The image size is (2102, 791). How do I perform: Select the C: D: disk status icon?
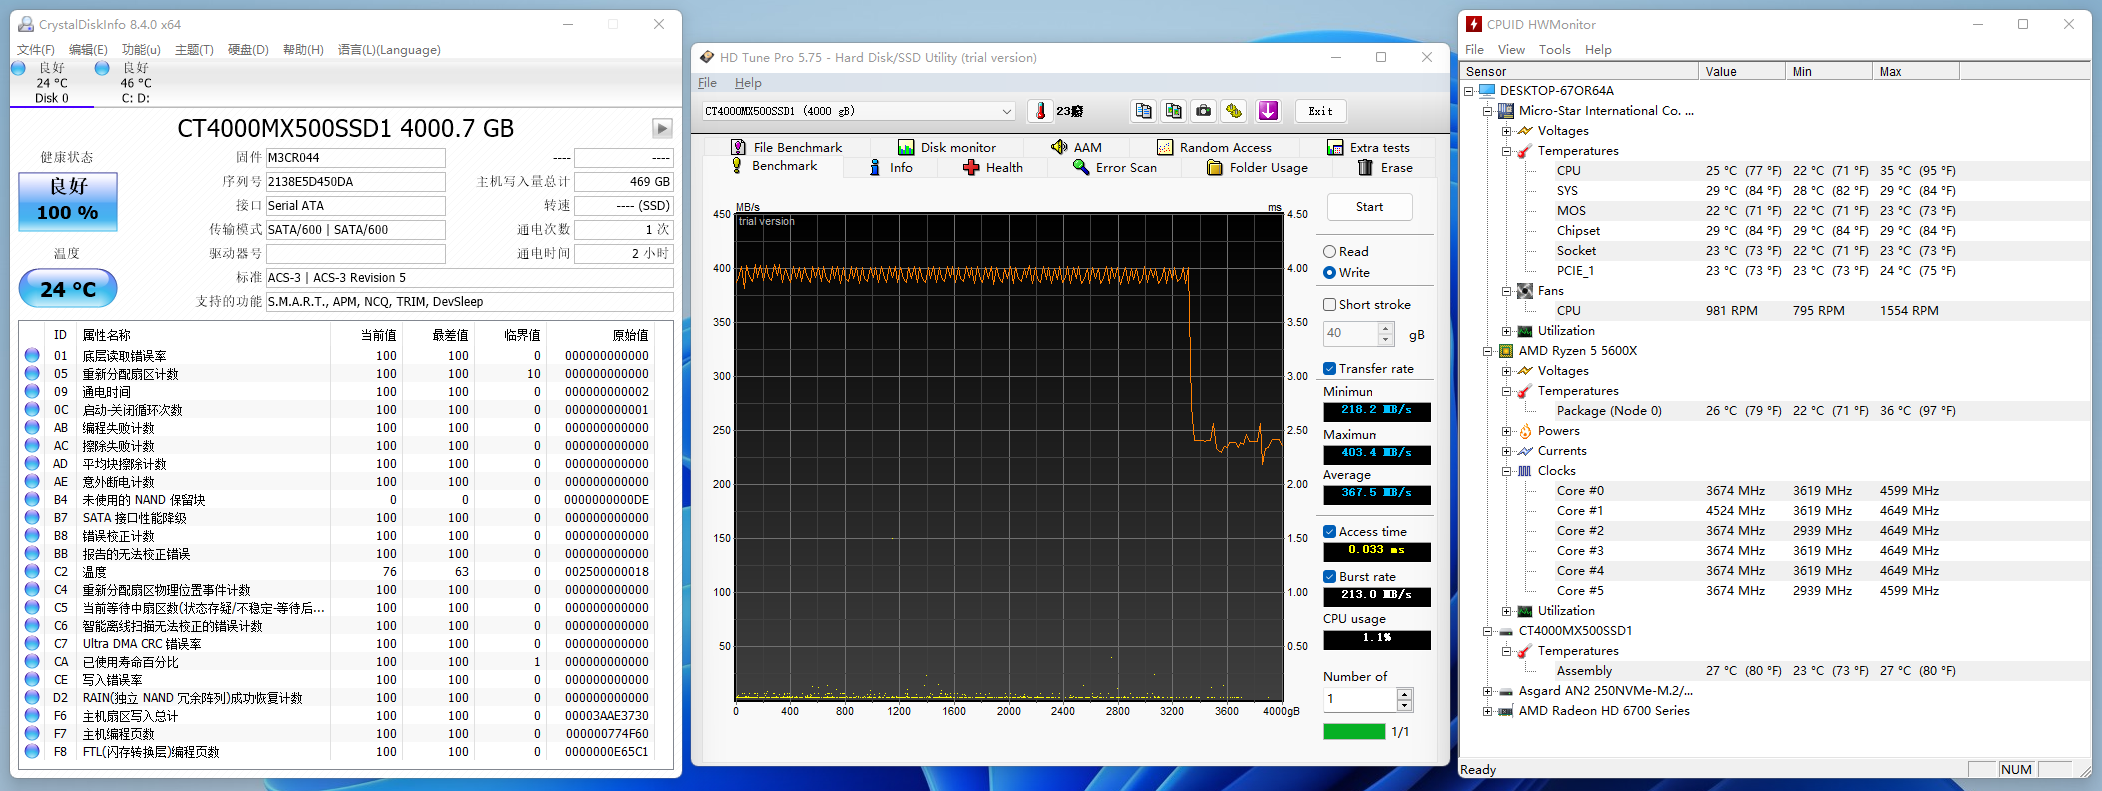pyautogui.click(x=102, y=69)
